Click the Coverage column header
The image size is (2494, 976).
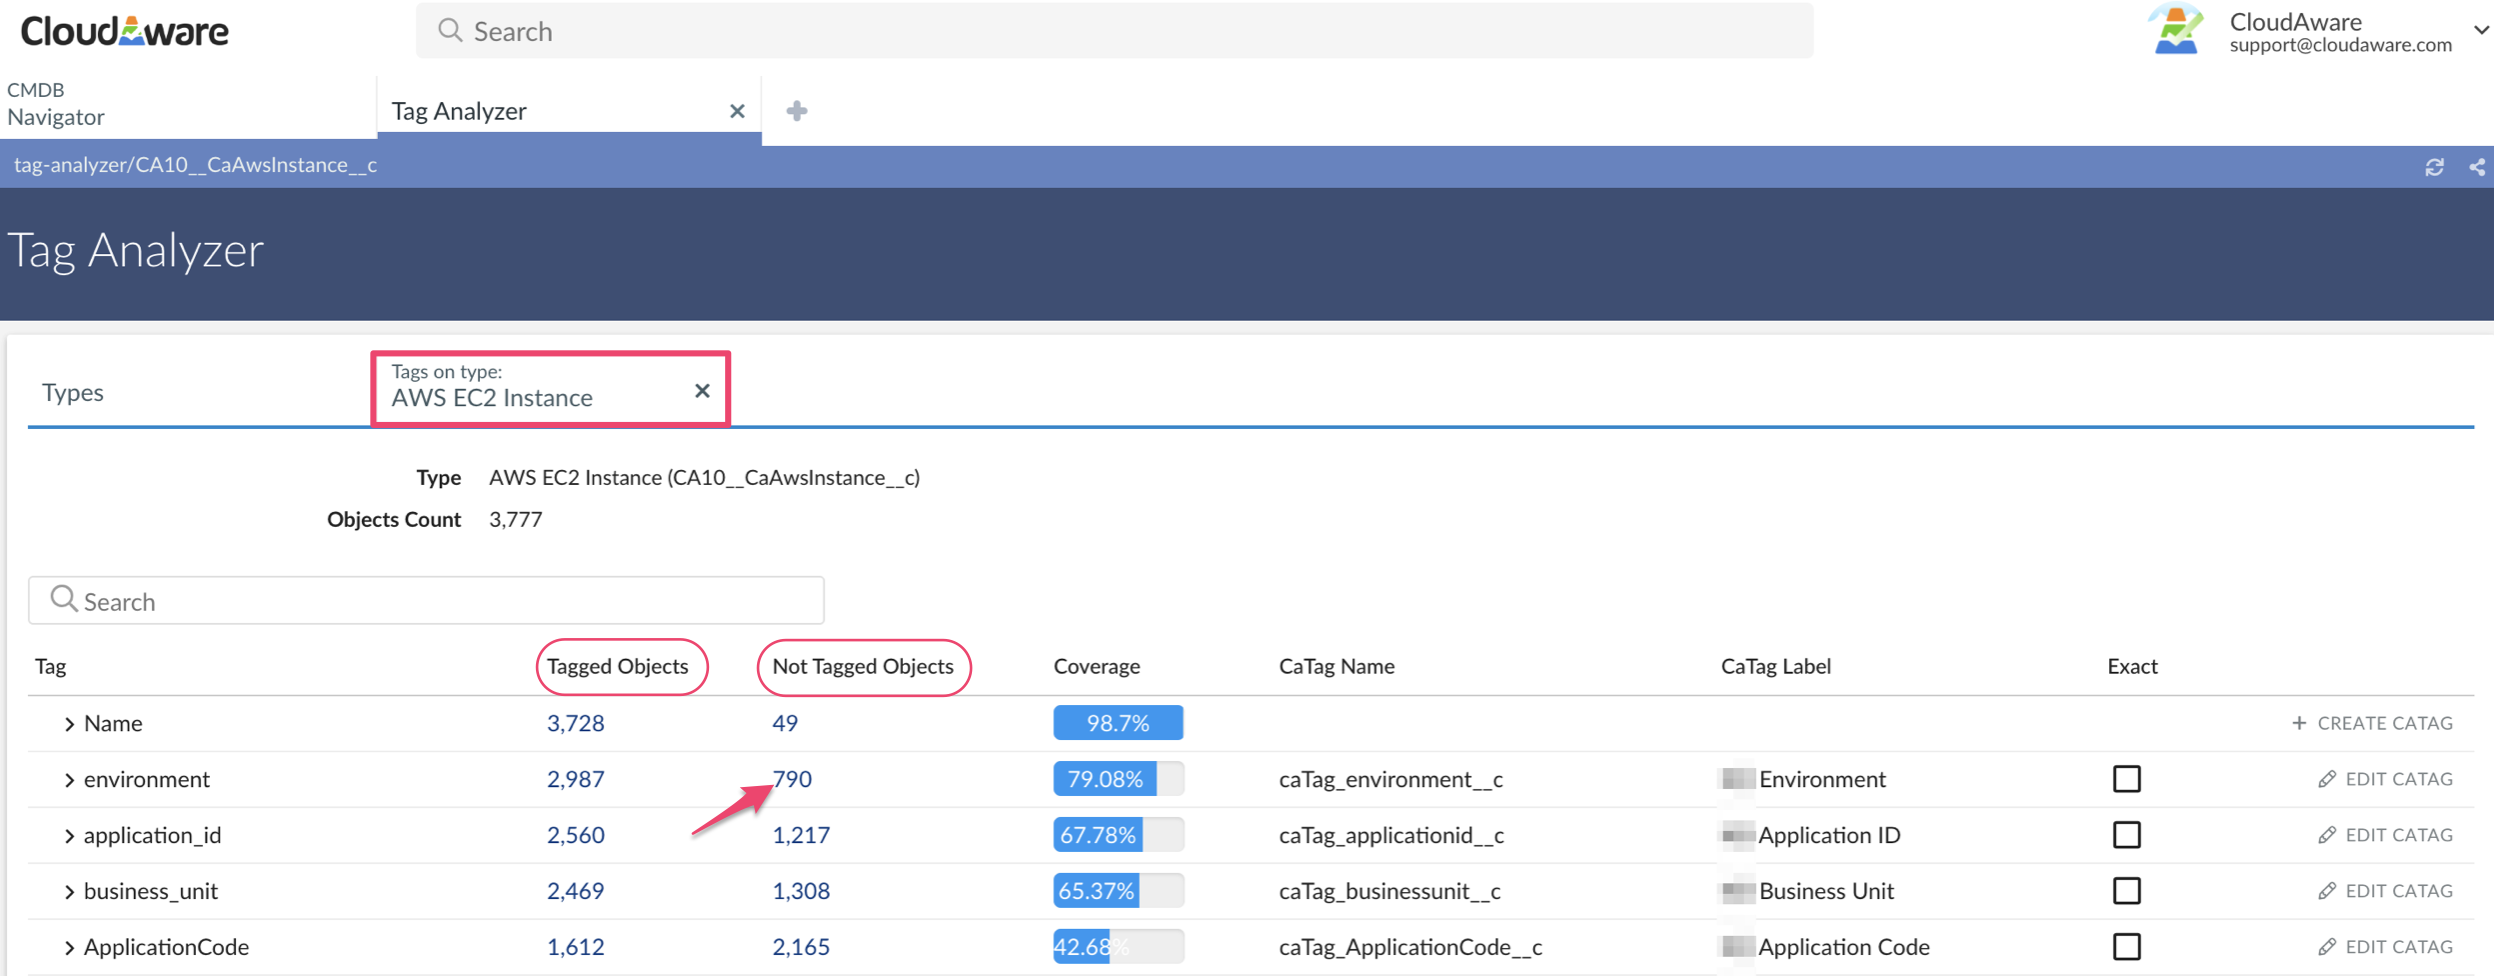(x=1096, y=667)
